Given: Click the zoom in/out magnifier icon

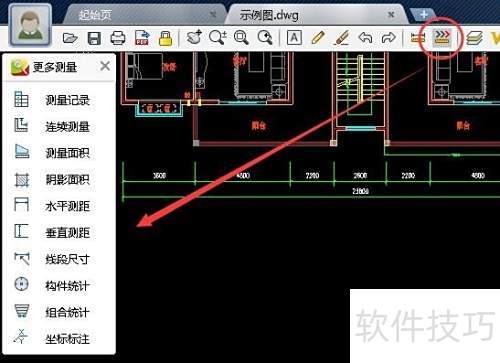Looking at the screenshot, I should pyautogui.click(x=218, y=37).
